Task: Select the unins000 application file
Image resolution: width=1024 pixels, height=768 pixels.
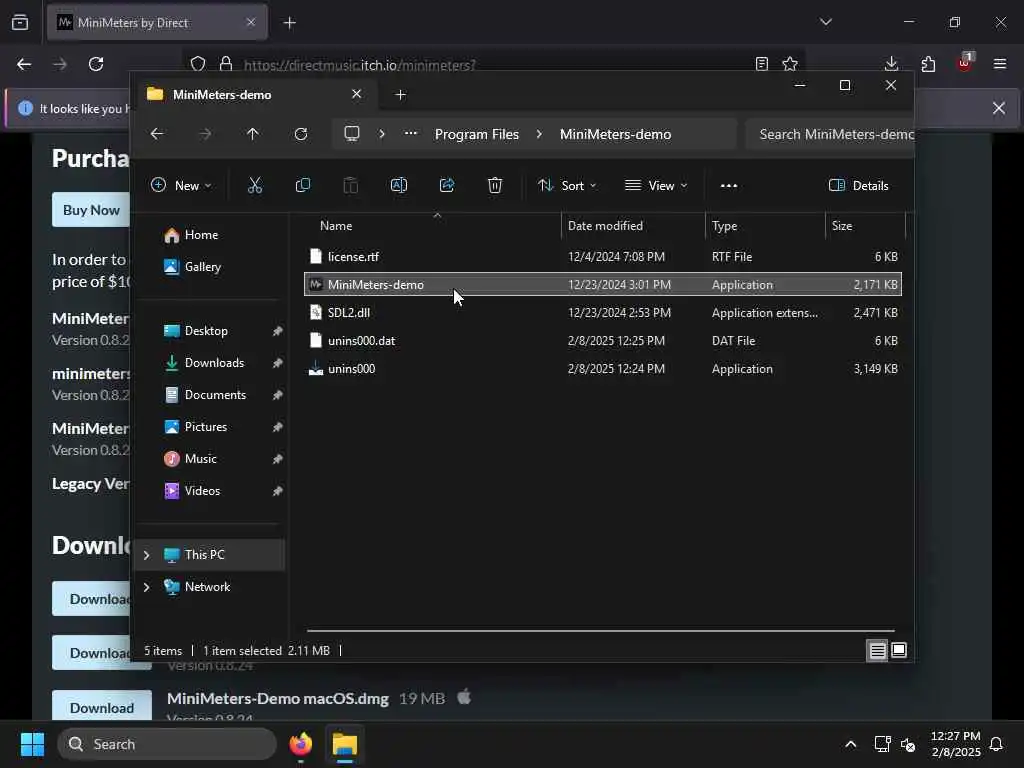Action: pyautogui.click(x=603, y=369)
